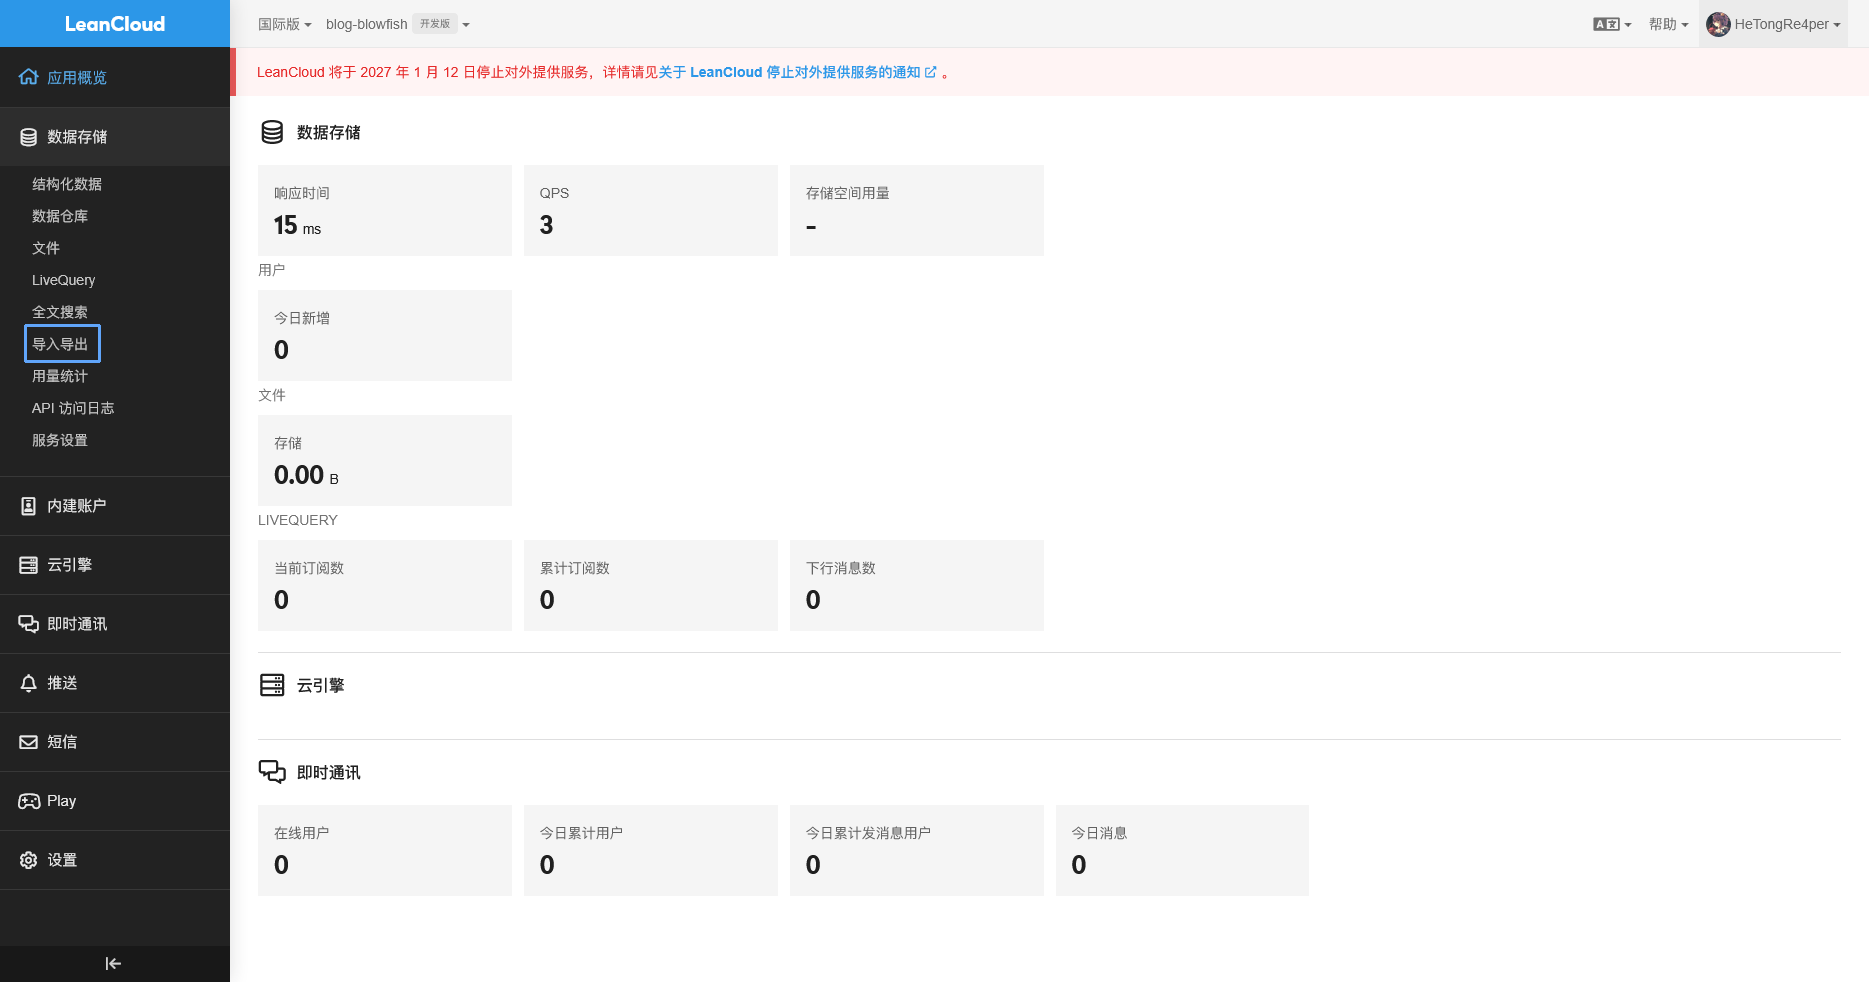The height and width of the screenshot is (982, 1869).
Task: Click the 云引擎 server icon in sidebar
Action: pos(28,565)
